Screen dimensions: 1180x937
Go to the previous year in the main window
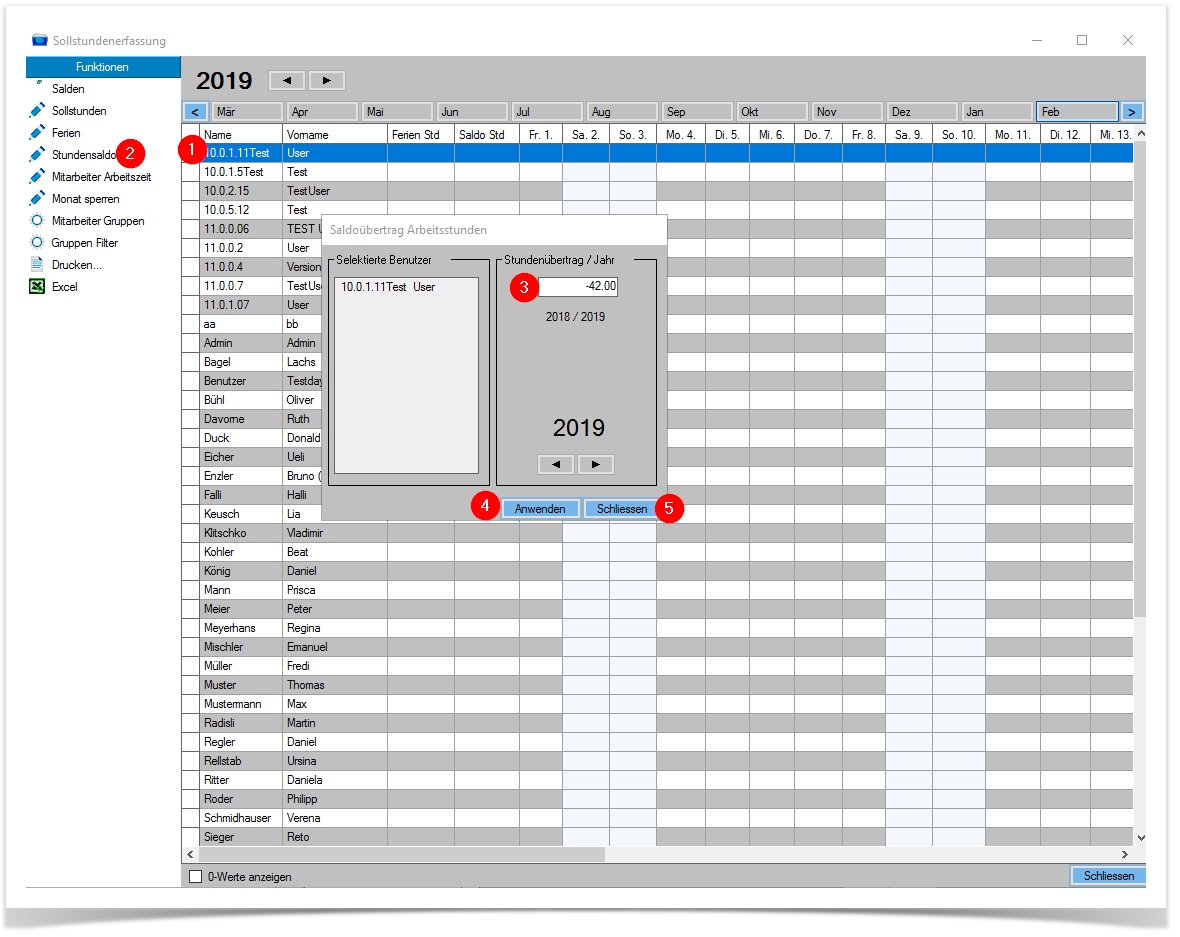tap(287, 81)
